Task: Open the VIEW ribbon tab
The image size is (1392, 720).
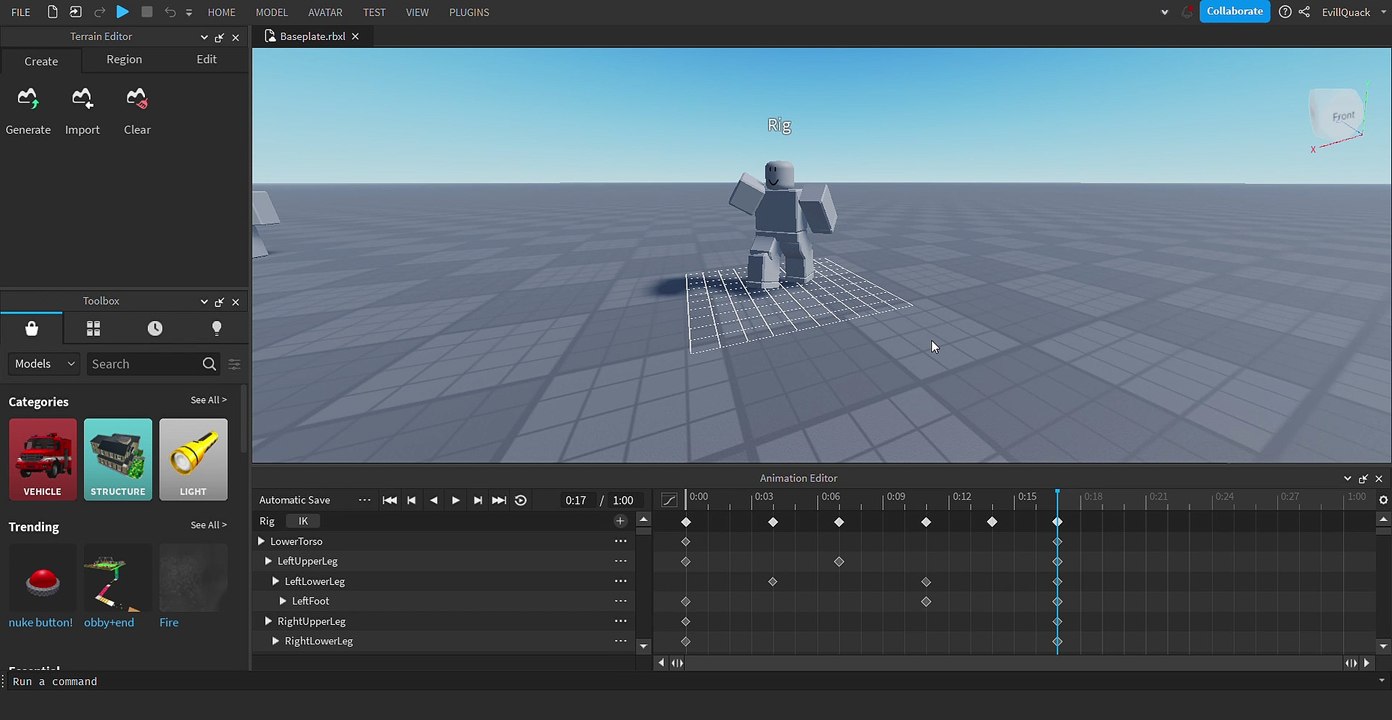Action: [x=417, y=12]
